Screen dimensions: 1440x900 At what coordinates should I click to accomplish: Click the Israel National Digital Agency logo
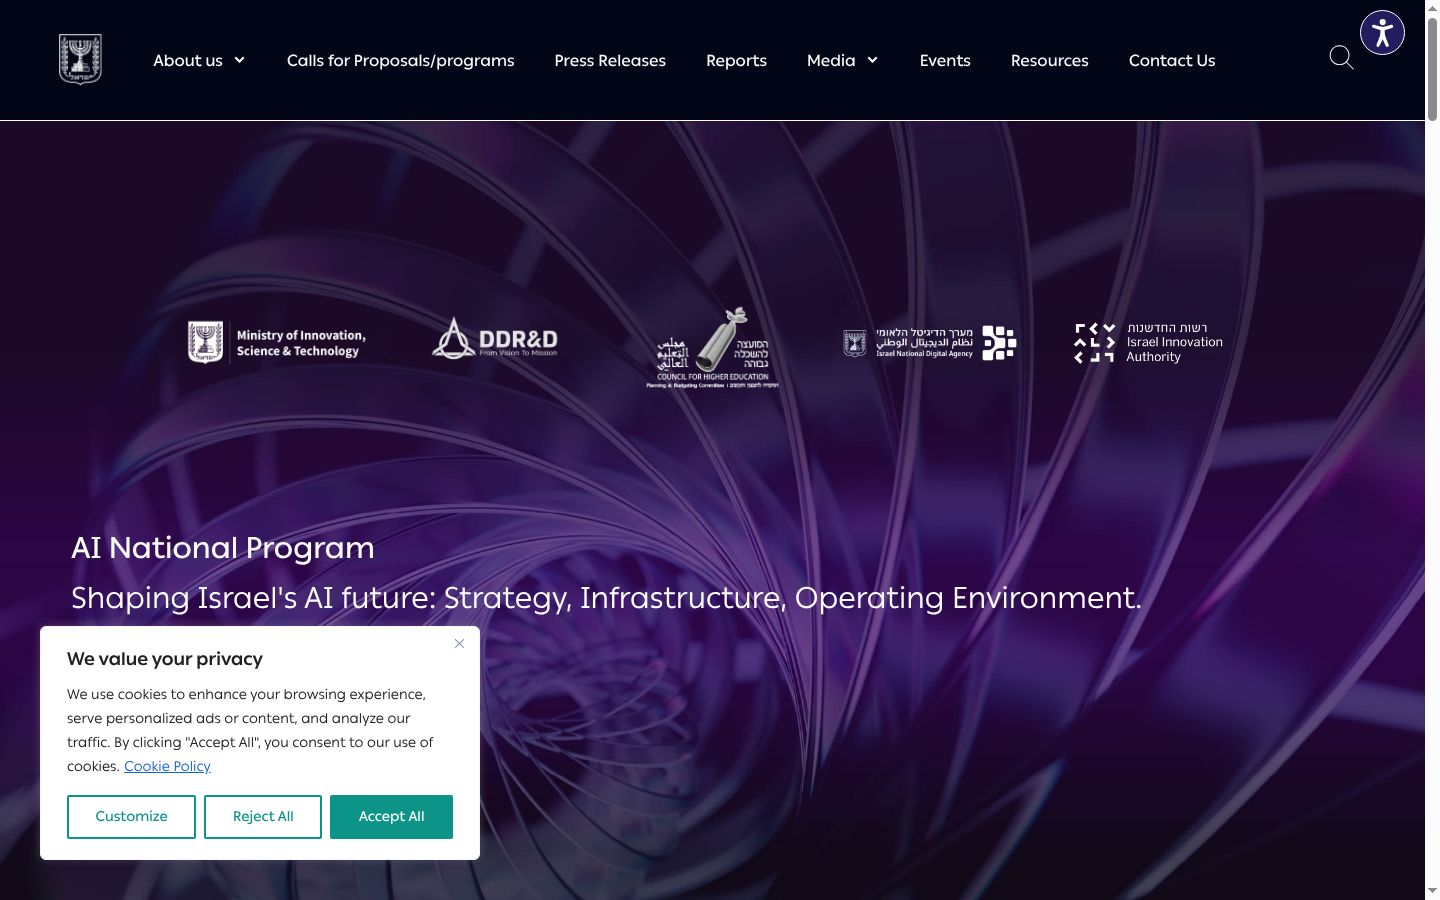click(x=929, y=342)
